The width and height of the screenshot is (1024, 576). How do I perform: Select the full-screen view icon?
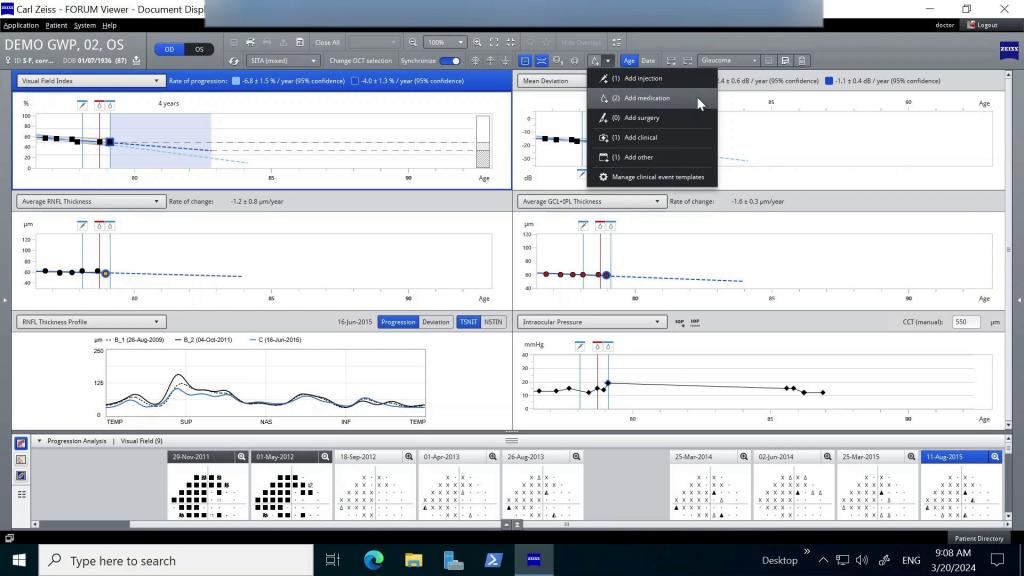(492, 42)
